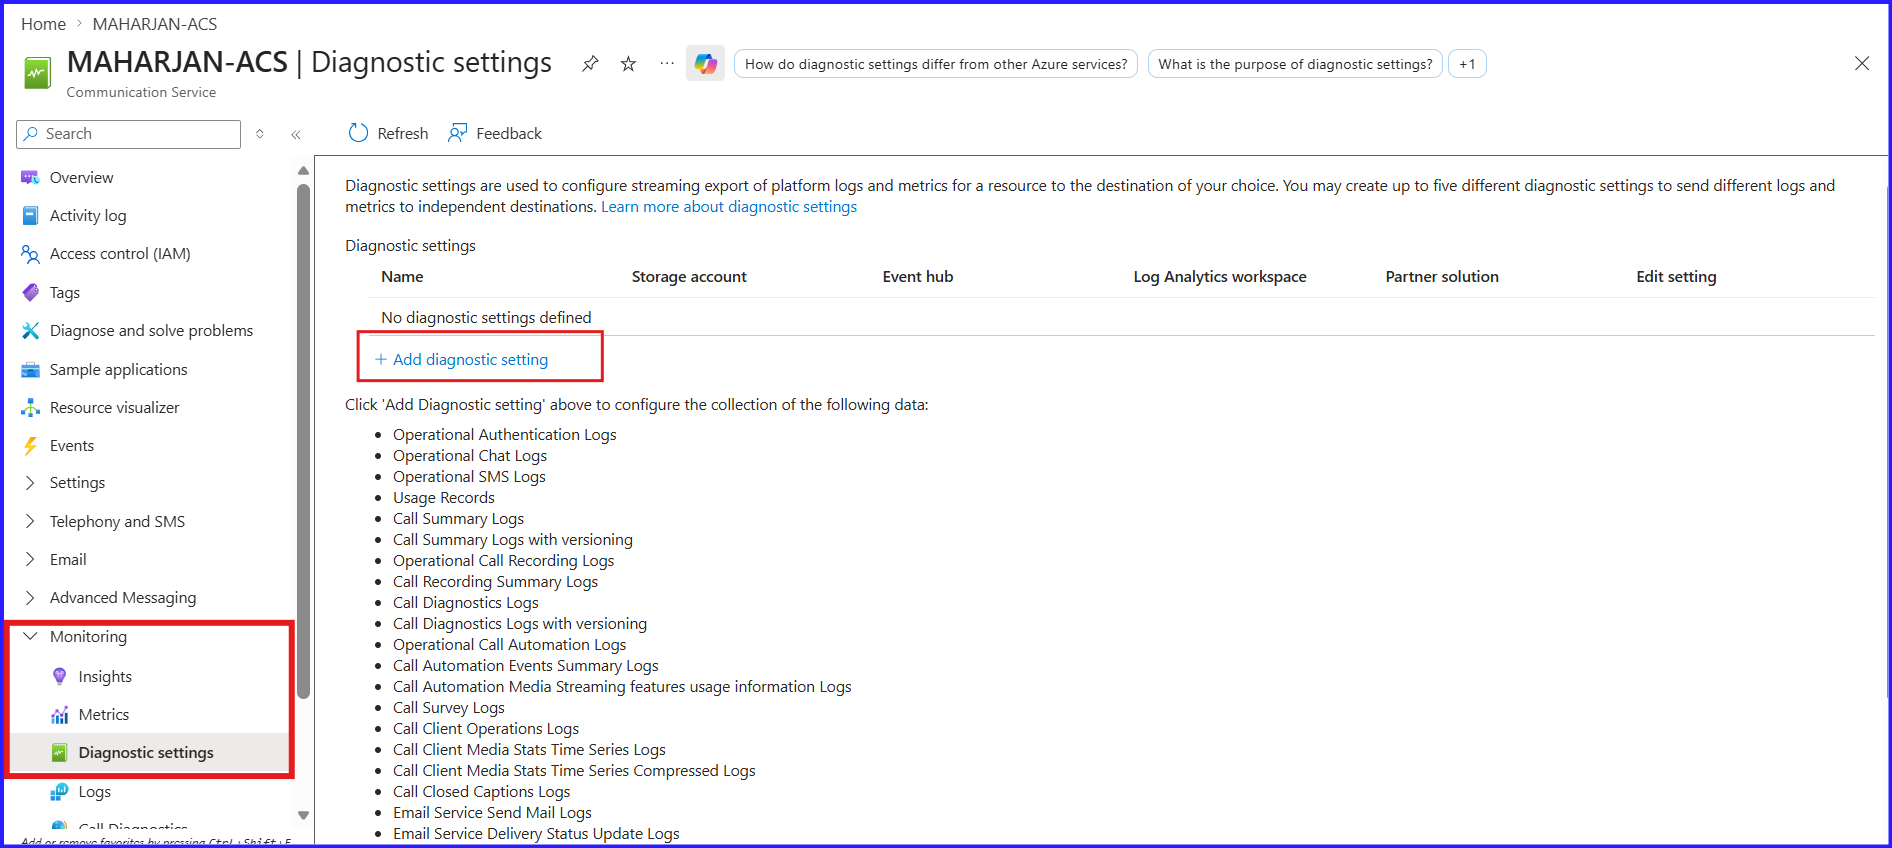Open the more options ellipsis menu

667,63
